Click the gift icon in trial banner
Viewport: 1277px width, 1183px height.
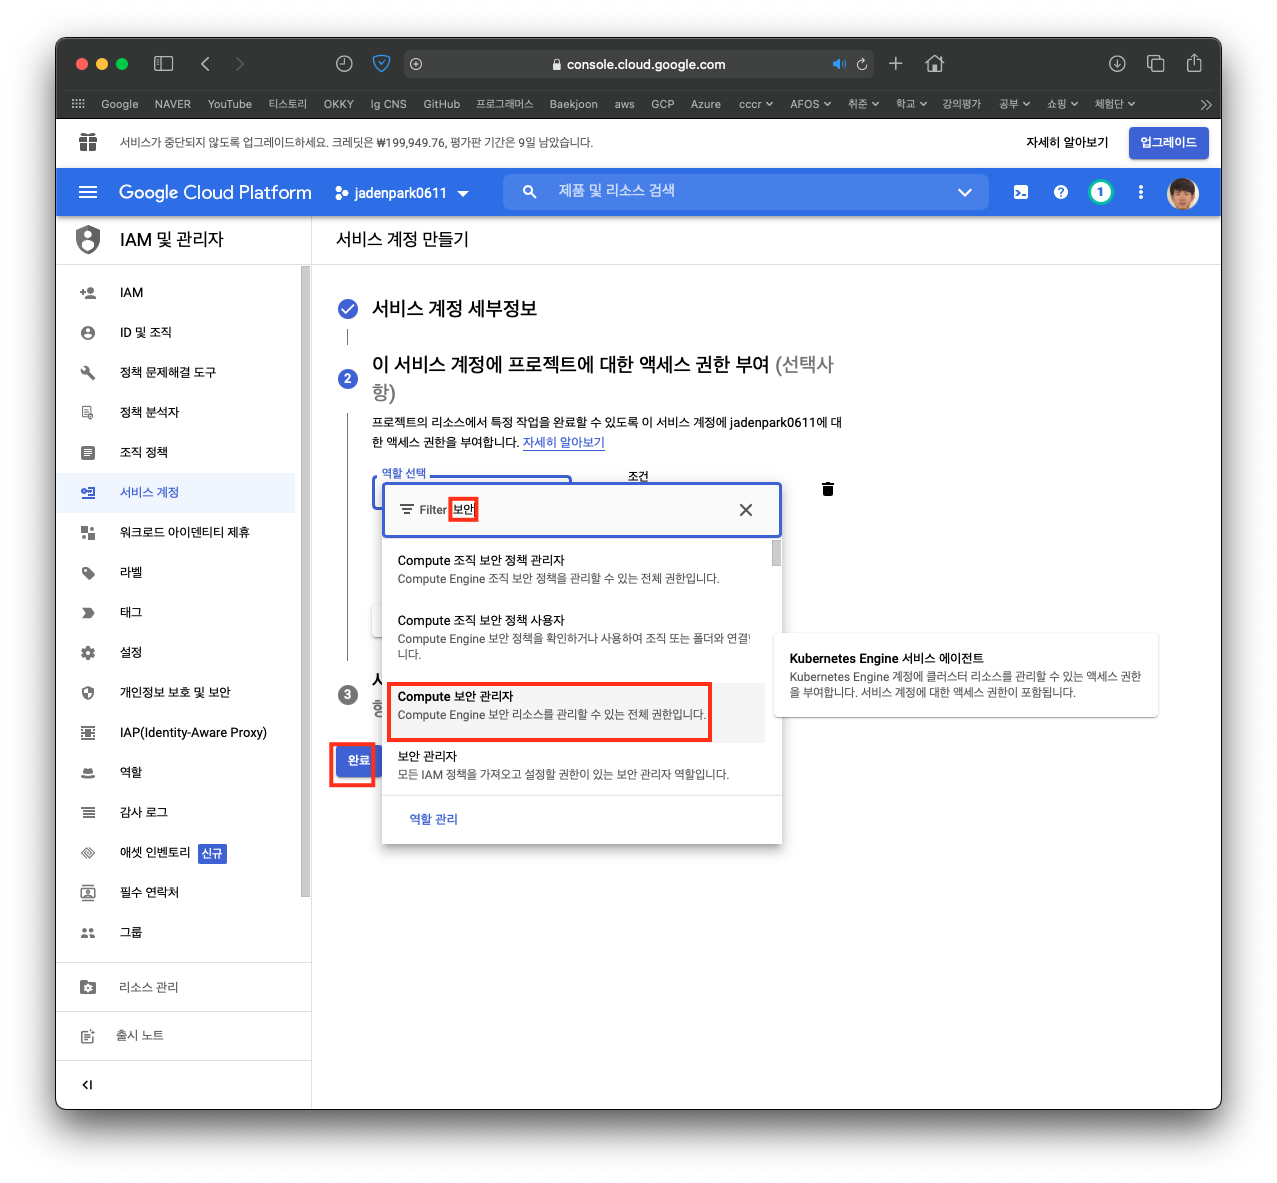click(88, 142)
